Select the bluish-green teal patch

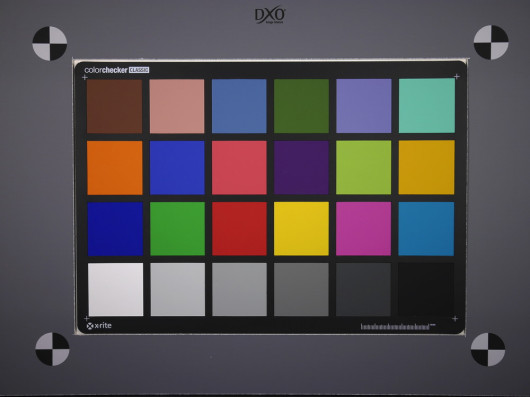pyautogui.click(x=427, y=106)
